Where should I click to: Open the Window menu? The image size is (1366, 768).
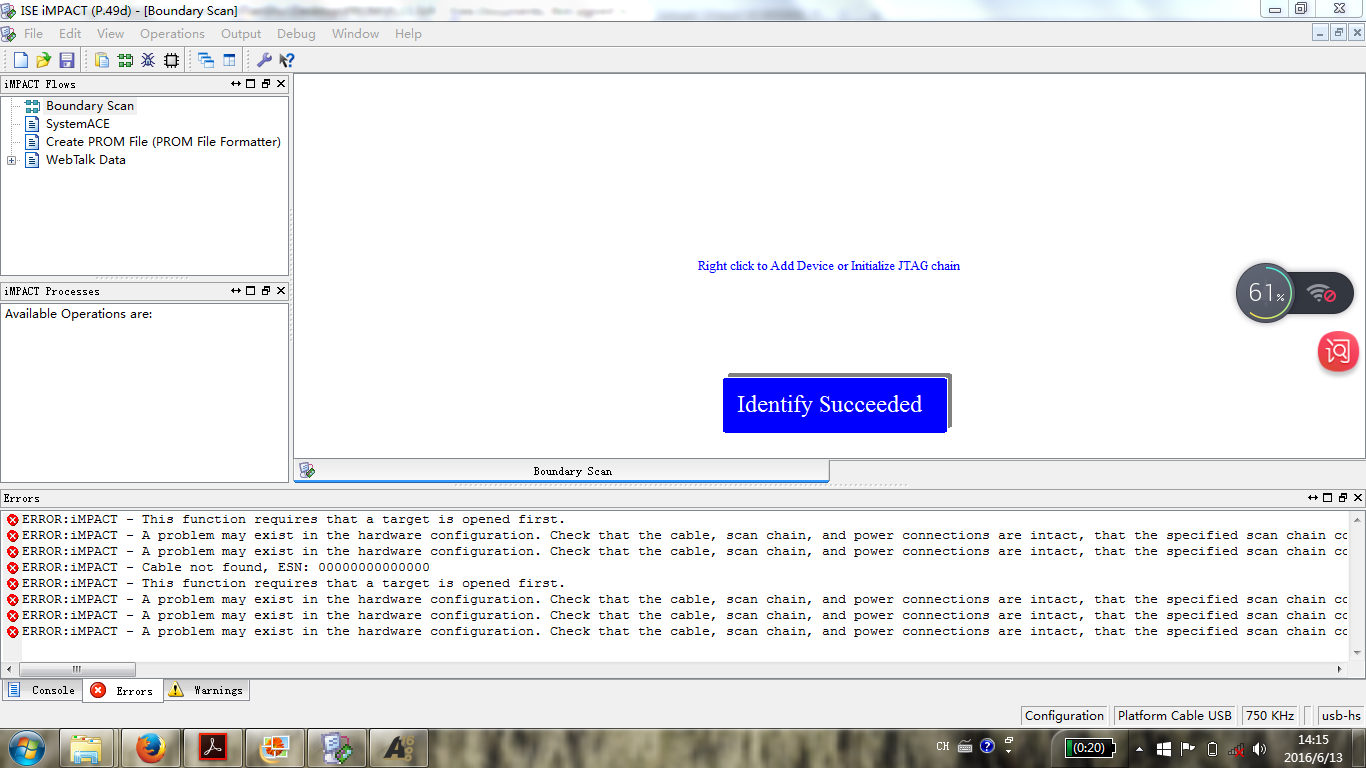355,34
